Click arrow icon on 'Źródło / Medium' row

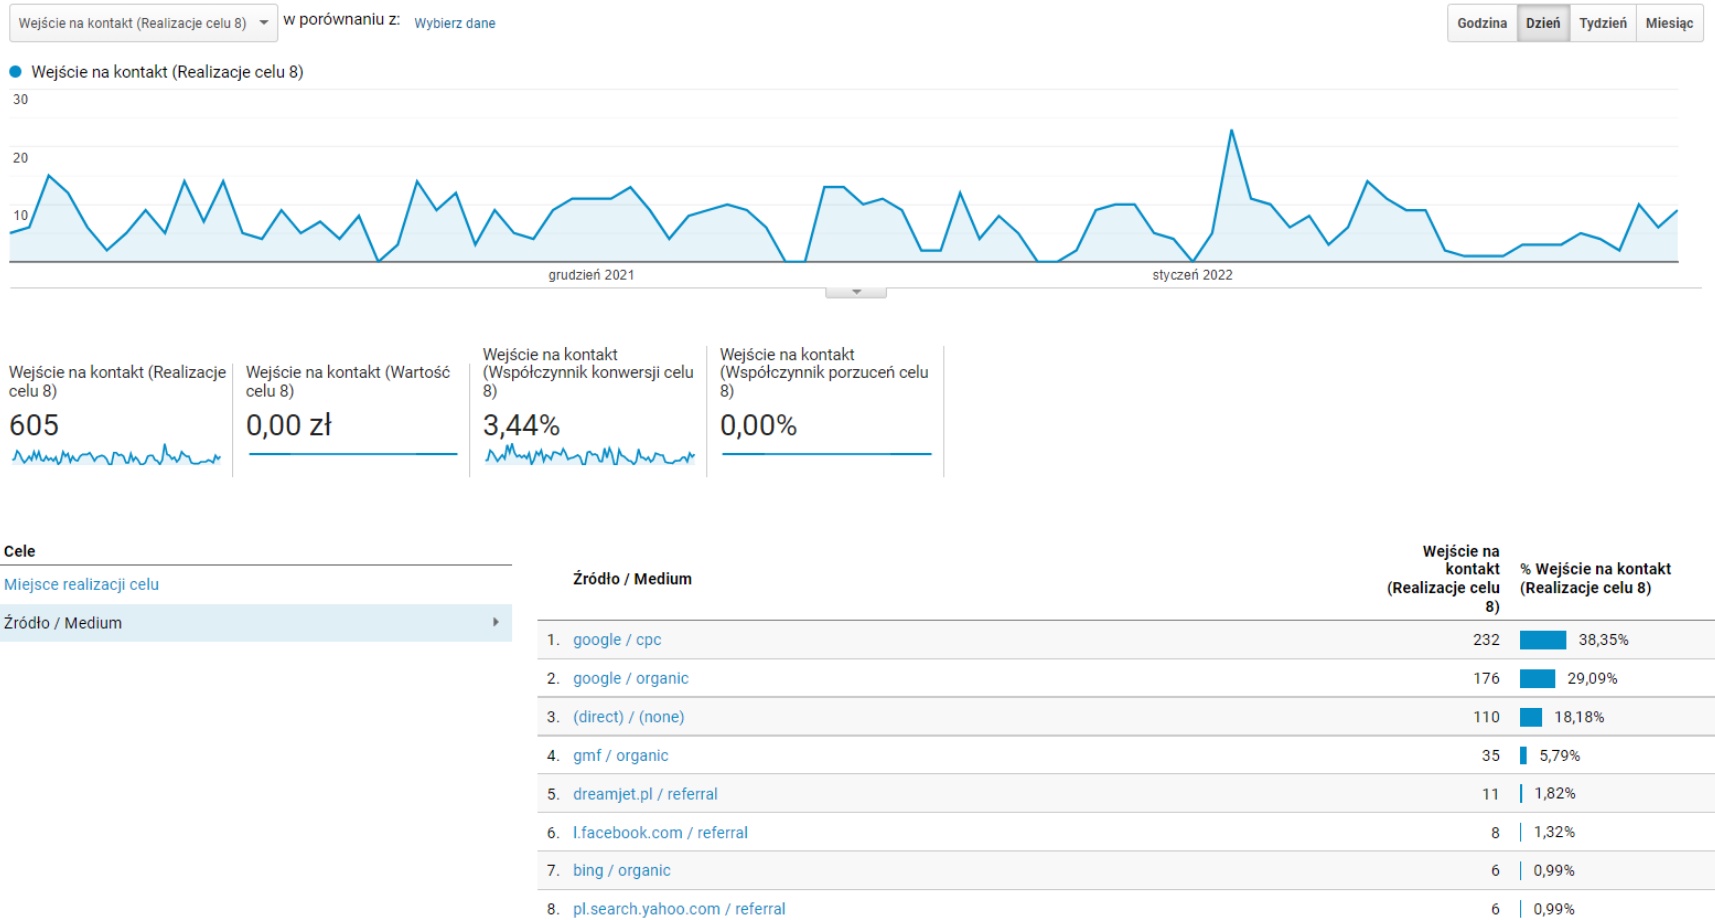tap(496, 622)
